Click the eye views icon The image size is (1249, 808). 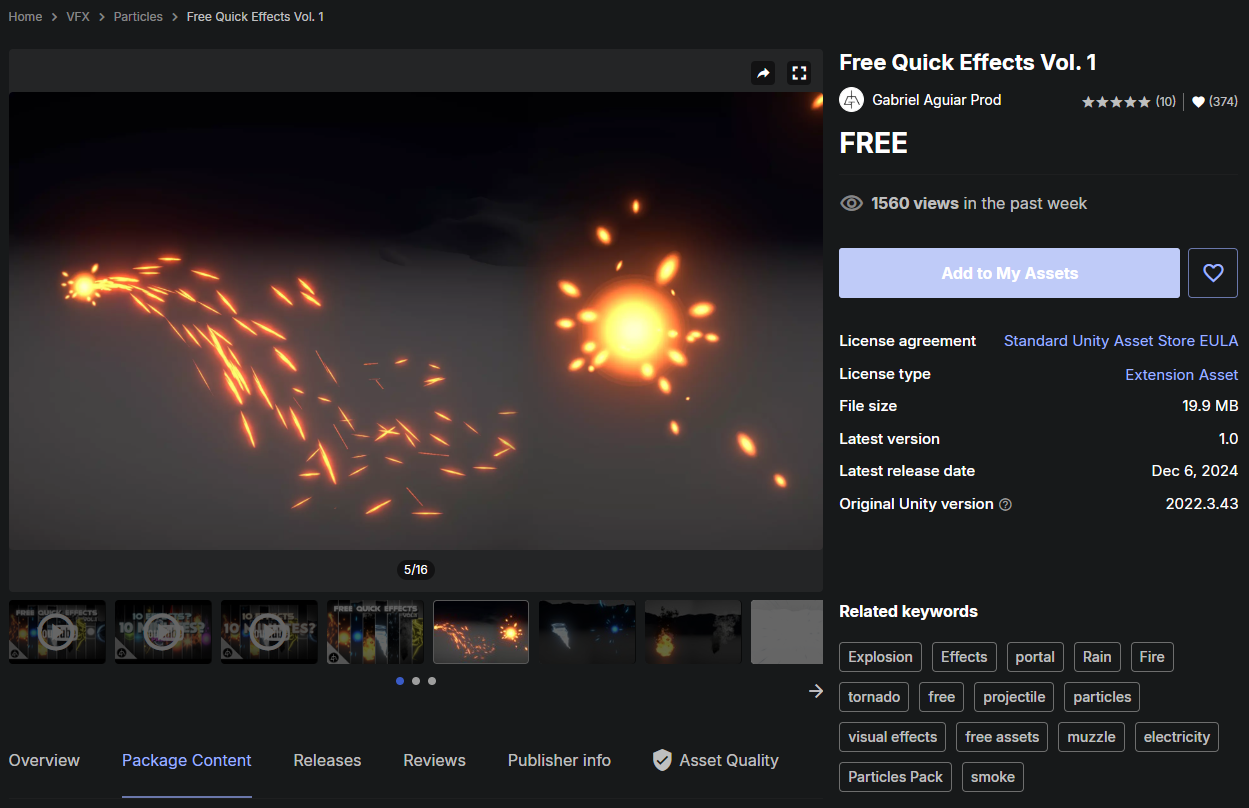851,203
